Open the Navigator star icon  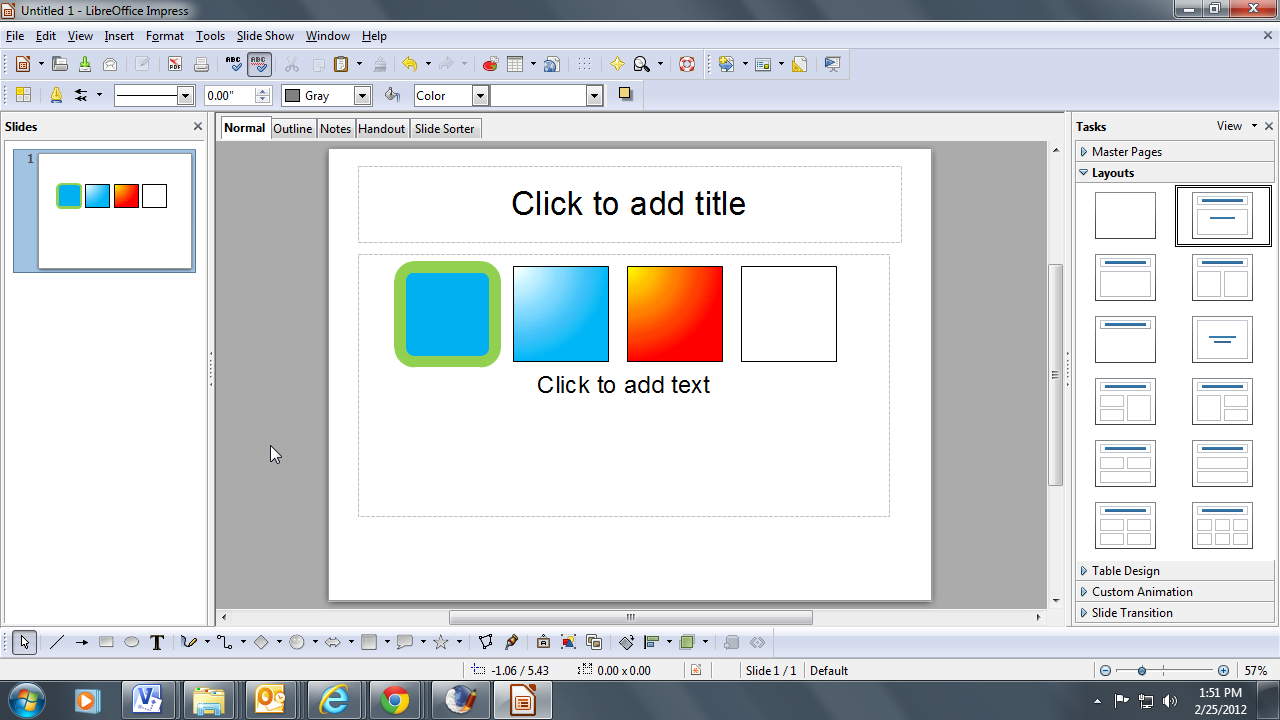pyautogui.click(x=617, y=64)
